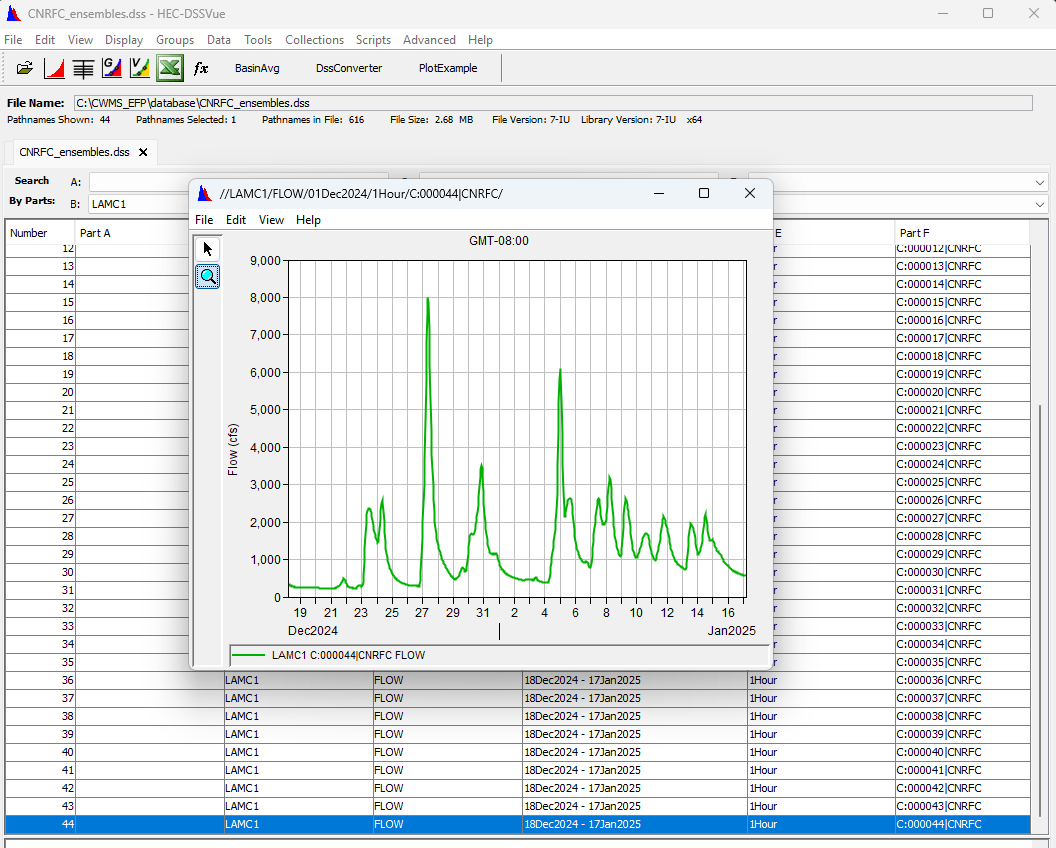Open the Math Functions fx icon
This screenshot has height=848, width=1056.
pos(201,68)
